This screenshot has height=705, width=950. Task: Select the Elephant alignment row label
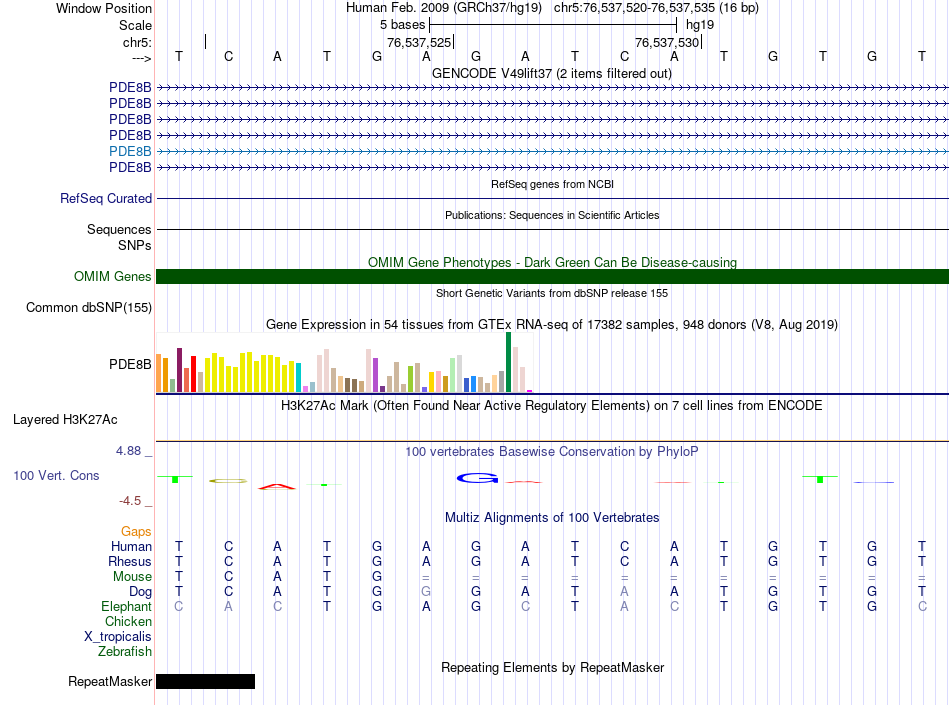[127, 606]
